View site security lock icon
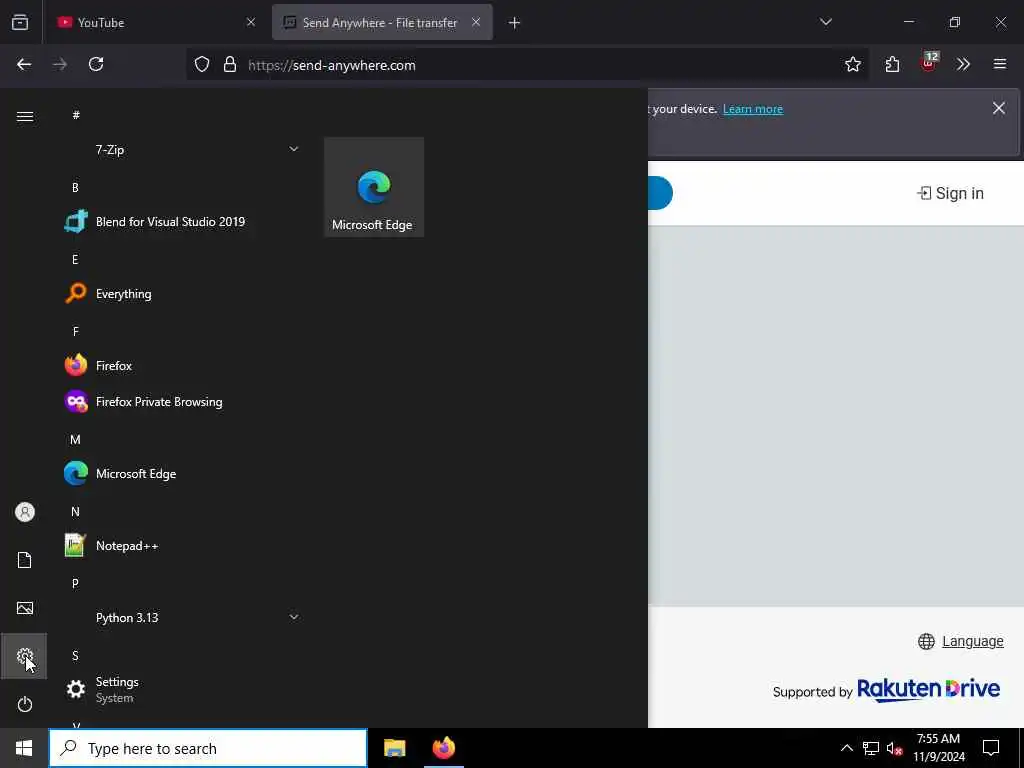This screenshot has height=768, width=1024. [x=230, y=65]
